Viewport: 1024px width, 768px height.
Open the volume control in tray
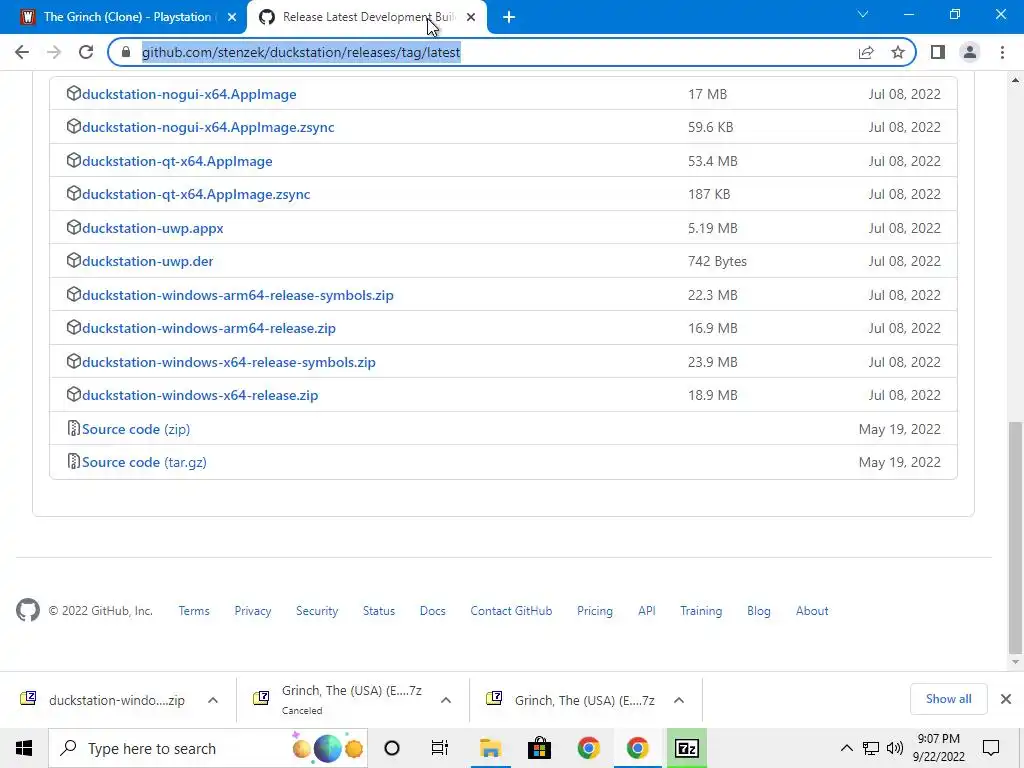(x=895, y=748)
